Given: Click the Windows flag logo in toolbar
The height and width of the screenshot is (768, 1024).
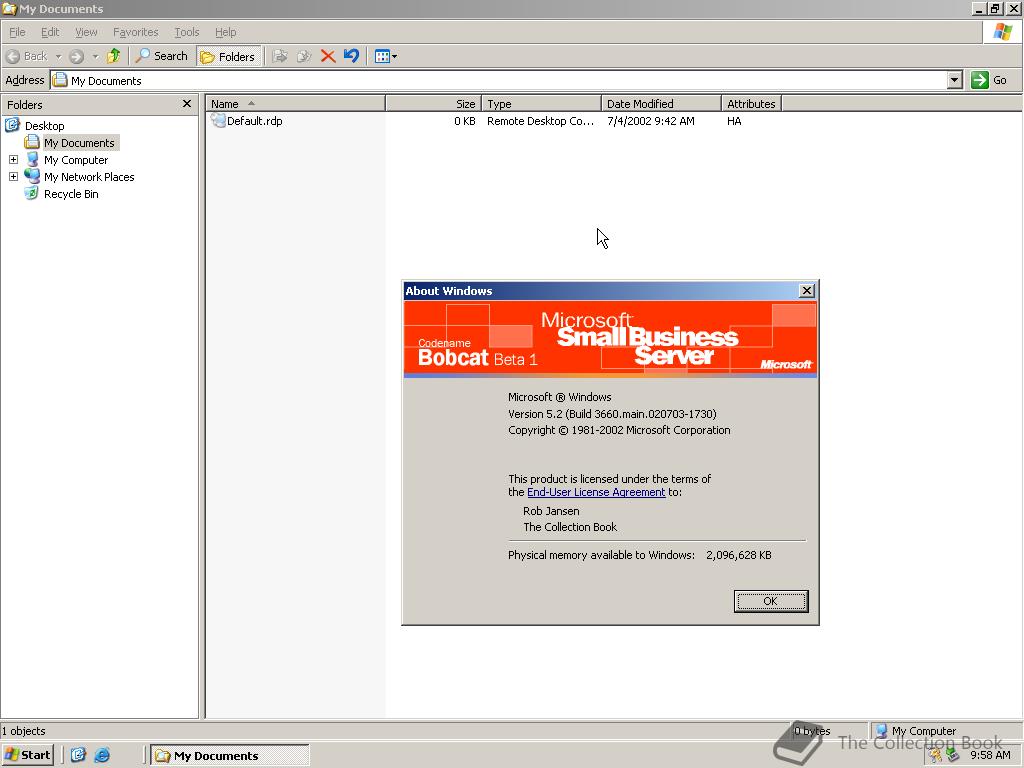Looking at the screenshot, I should pyautogui.click(x=1002, y=32).
